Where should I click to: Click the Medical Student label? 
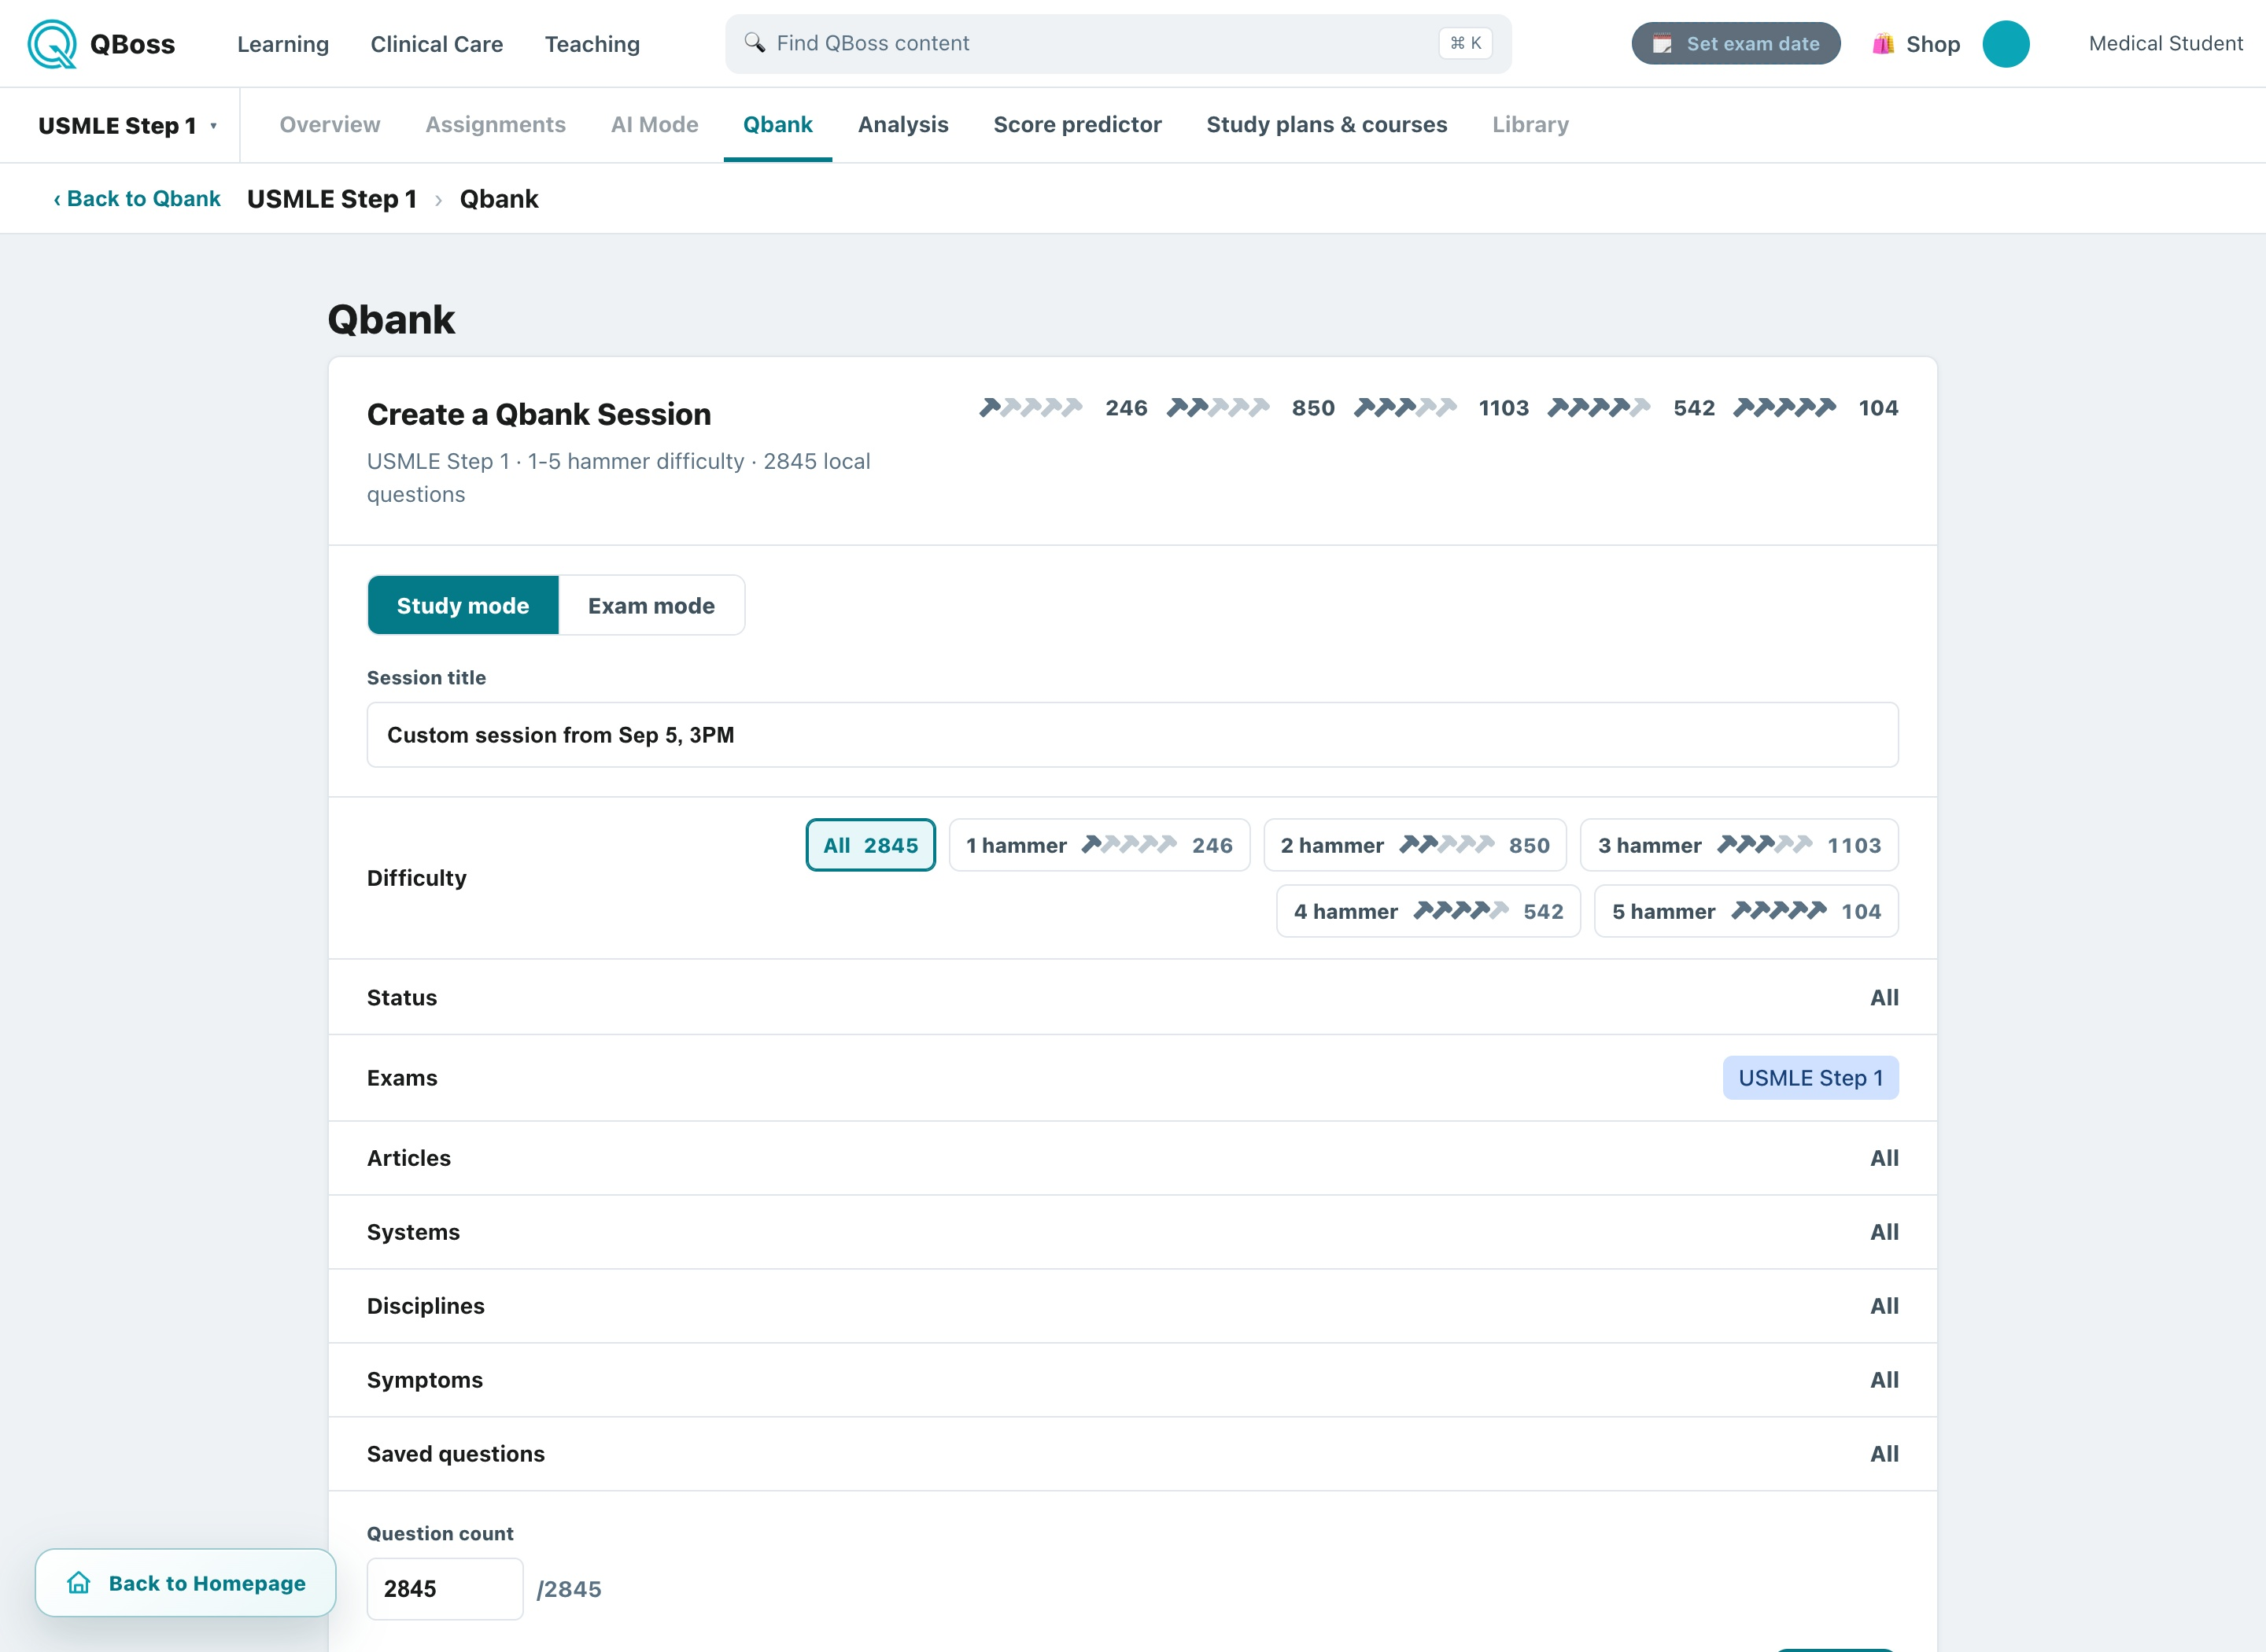point(2166,44)
